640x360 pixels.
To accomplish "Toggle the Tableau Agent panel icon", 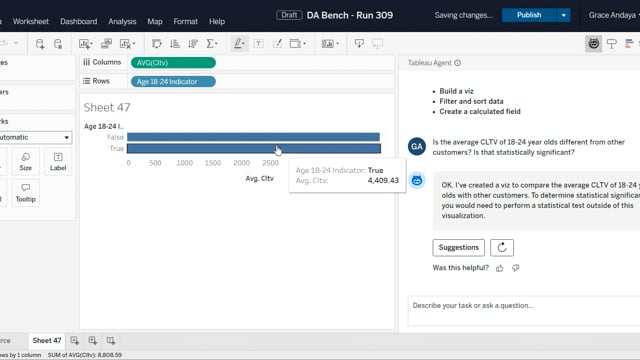I will 593,44.
